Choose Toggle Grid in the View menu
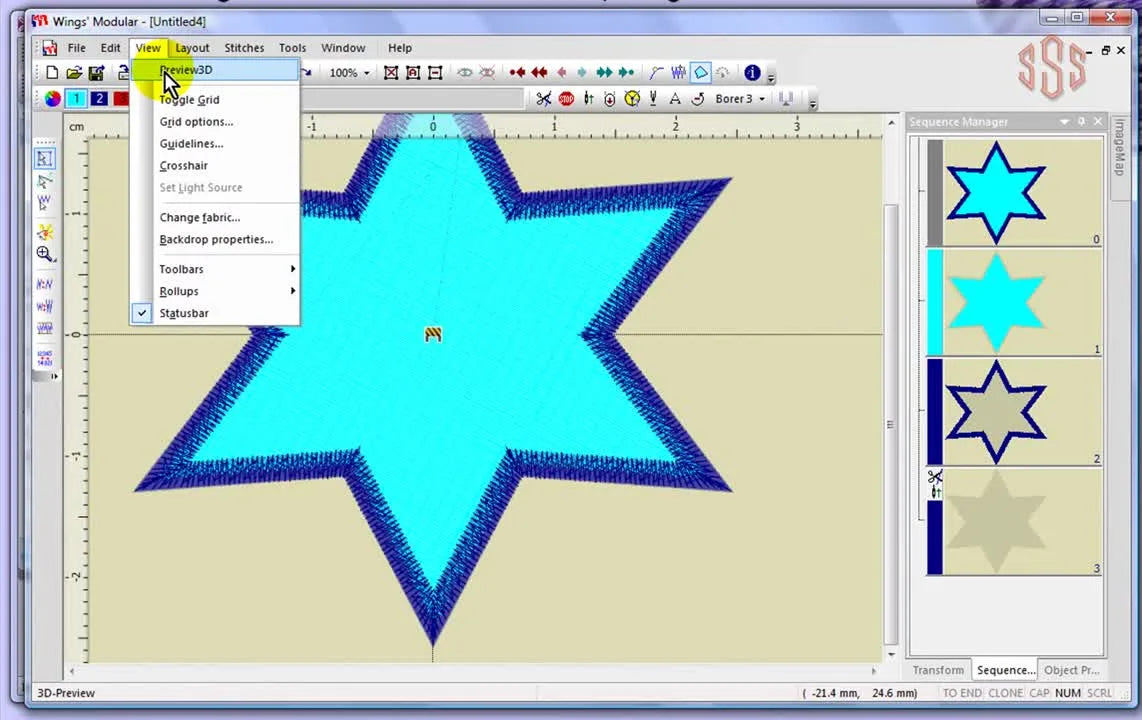Image resolution: width=1142 pixels, height=720 pixels. [216, 100]
